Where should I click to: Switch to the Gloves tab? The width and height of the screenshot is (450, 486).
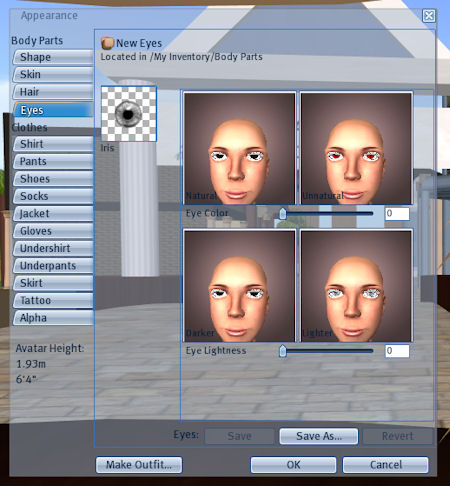pyautogui.click(x=53, y=231)
